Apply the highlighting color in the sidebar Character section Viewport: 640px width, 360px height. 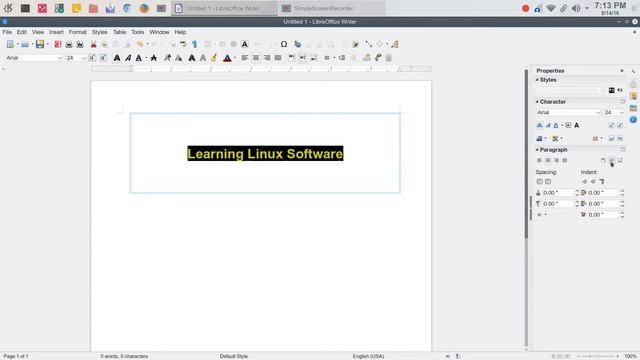point(555,139)
